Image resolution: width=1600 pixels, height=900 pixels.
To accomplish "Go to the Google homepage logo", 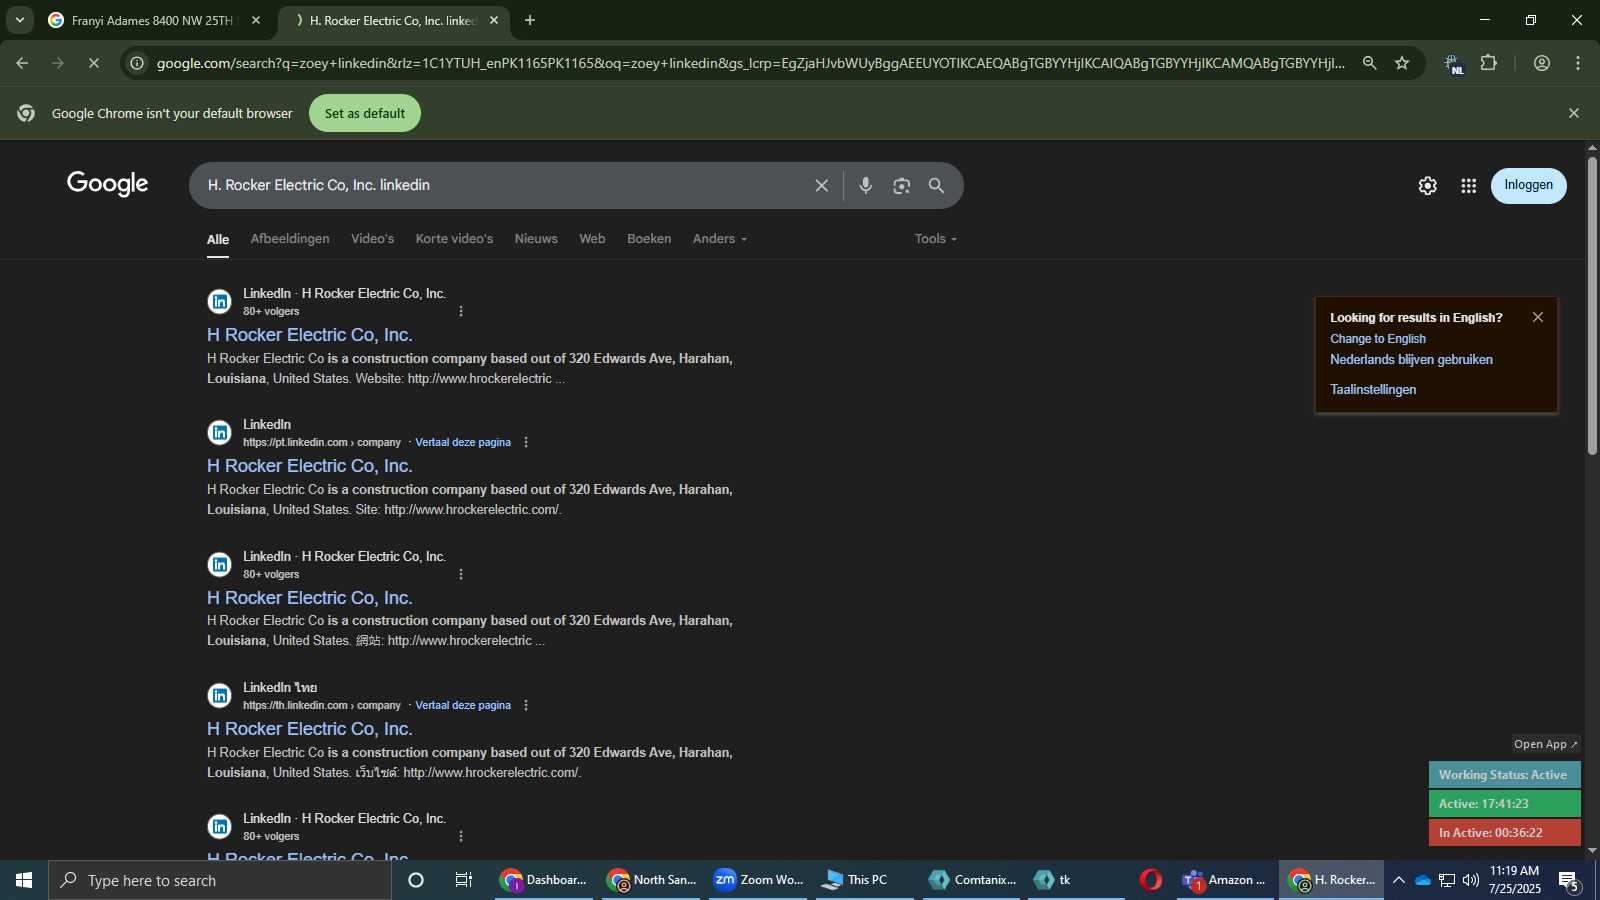I will pos(108,184).
